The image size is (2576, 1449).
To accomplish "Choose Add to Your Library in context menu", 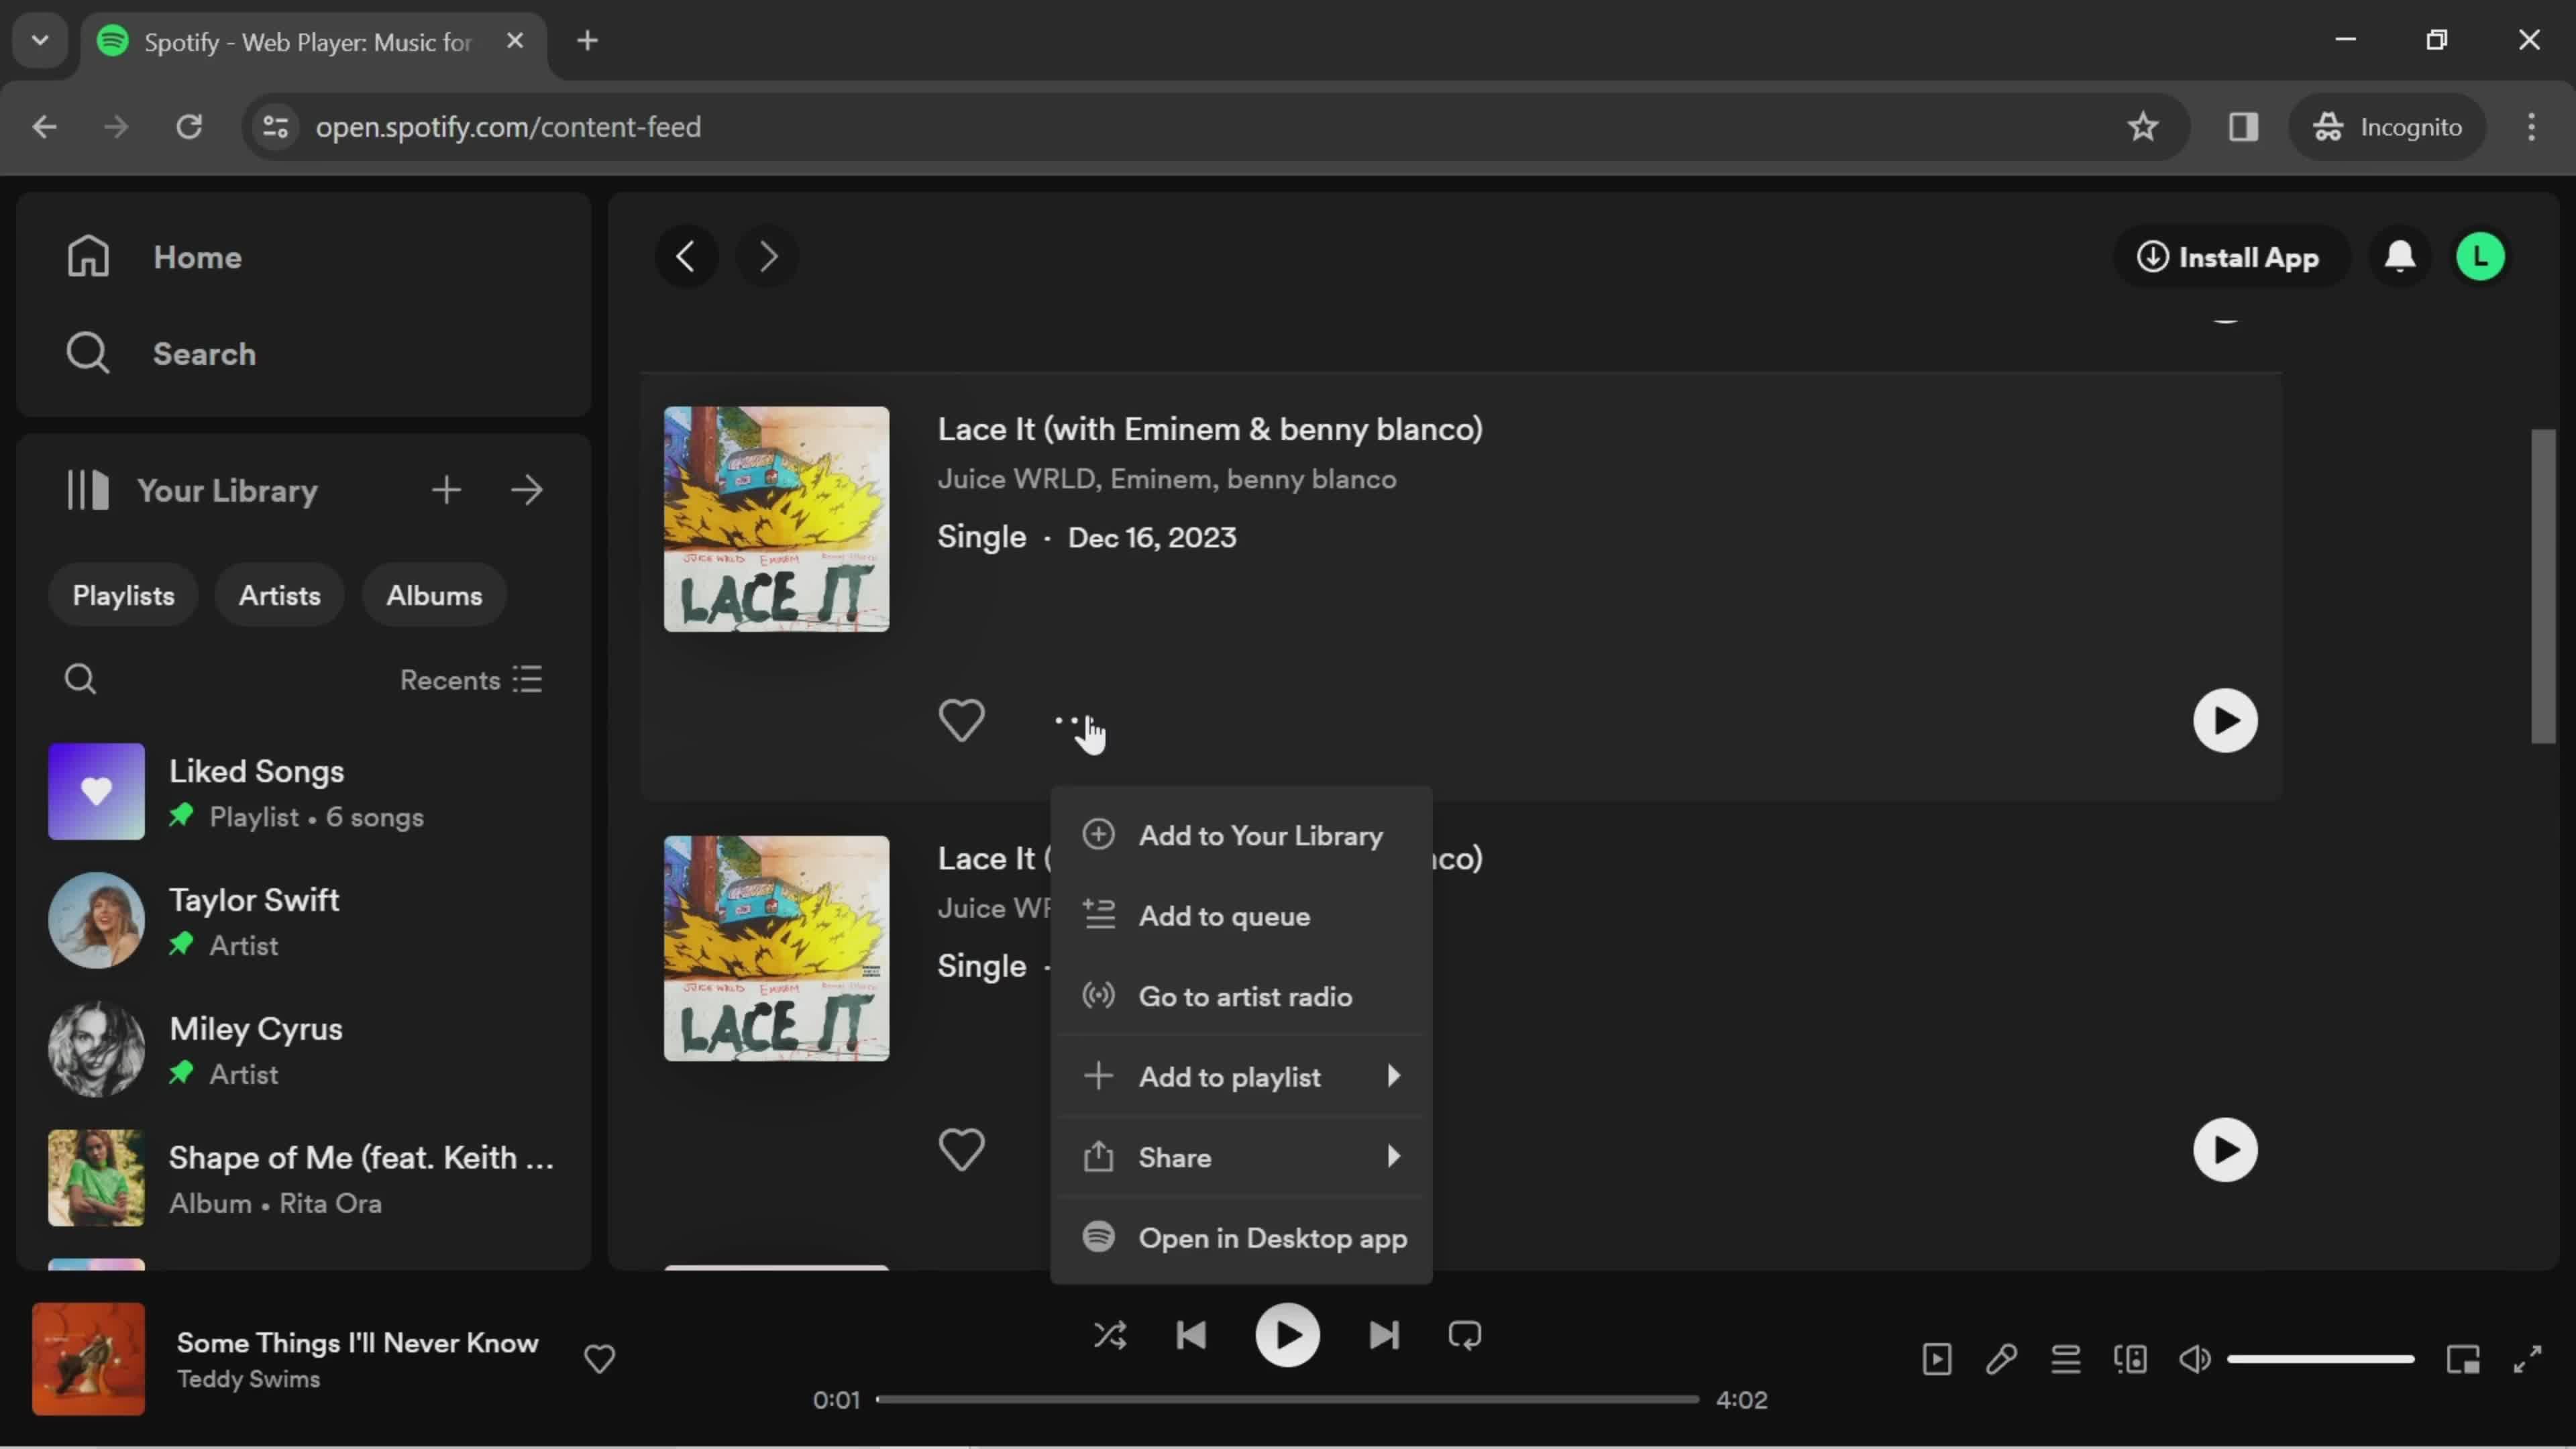I will (x=1241, y=835).
